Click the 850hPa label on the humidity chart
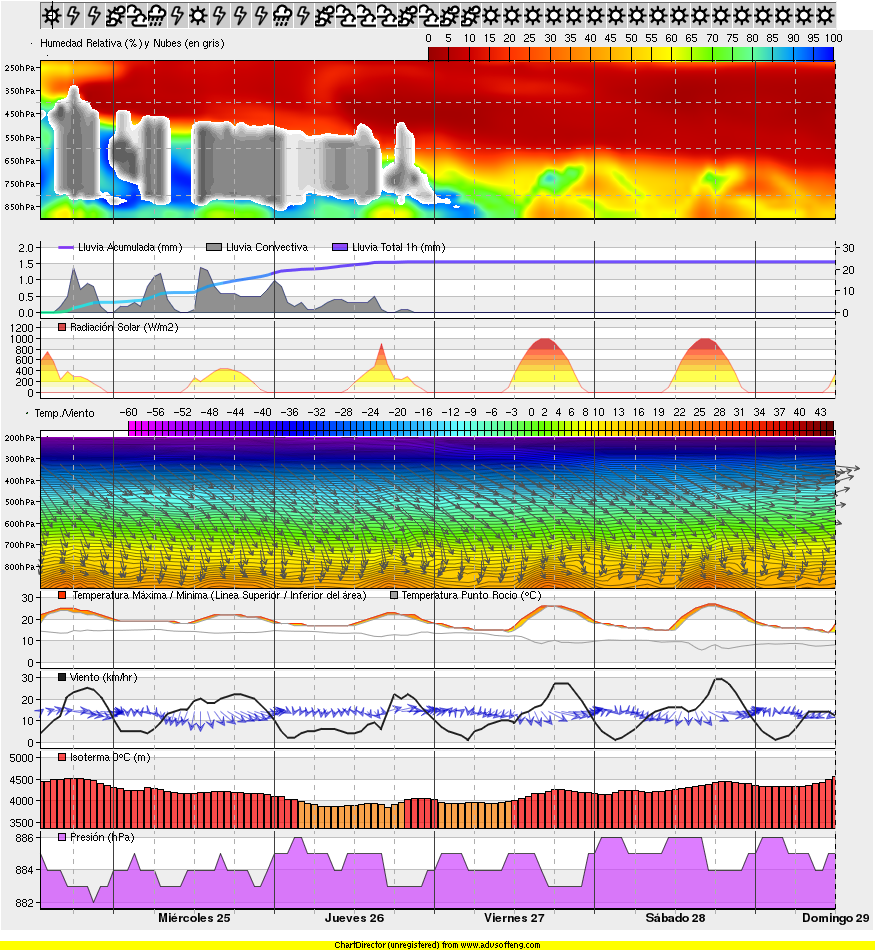The width and height of the screenshot is (875, 950). (x=19, y=207)
